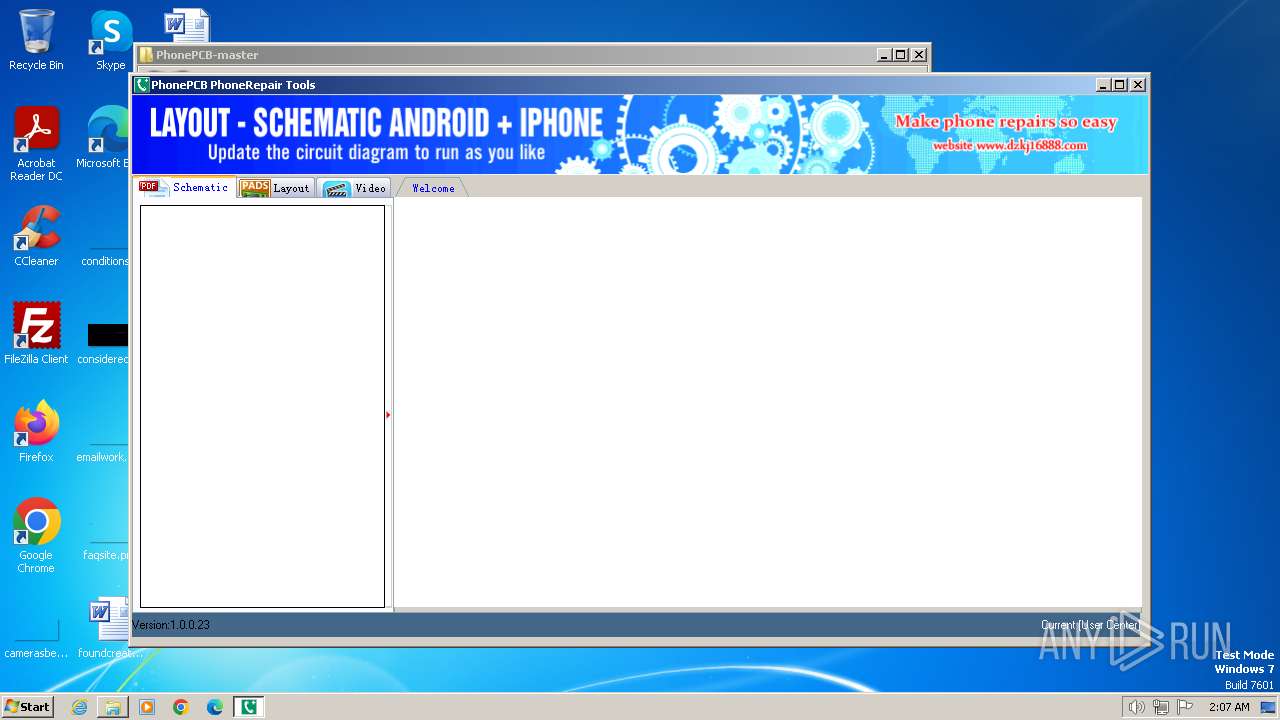Collapse the side panel with red arrow

coord(388,414)
